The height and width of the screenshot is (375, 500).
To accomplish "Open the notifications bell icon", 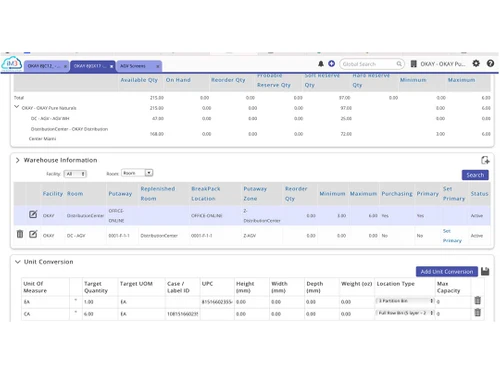I will 321,64.
